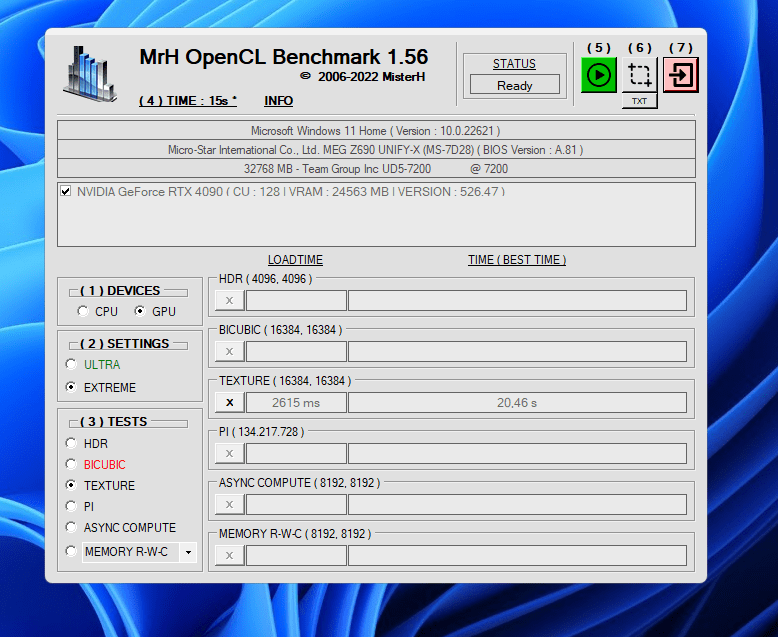Click the TIME ( BEST TIME ) header

(517, 260)
